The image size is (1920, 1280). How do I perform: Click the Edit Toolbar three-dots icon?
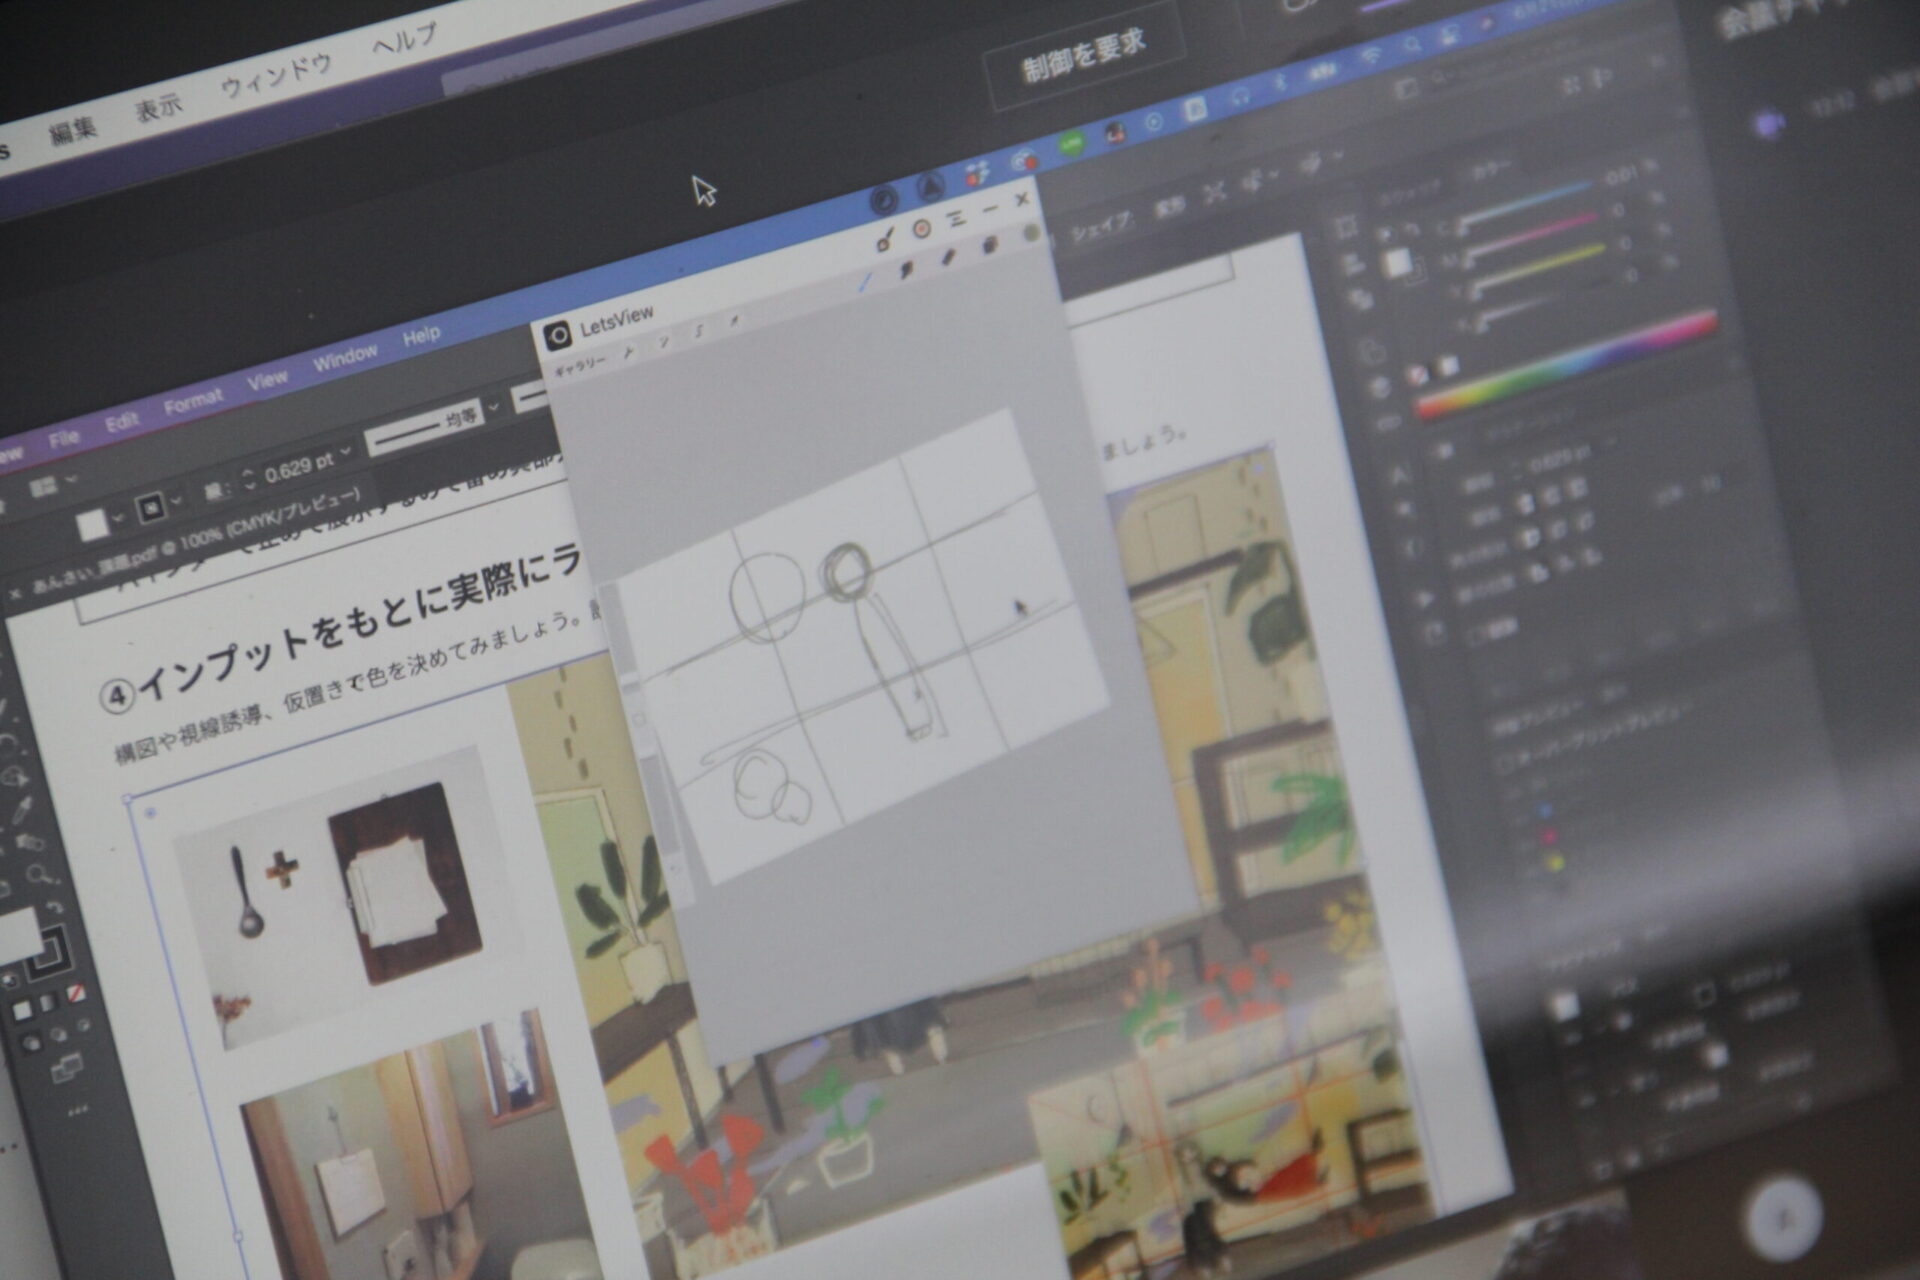pos(77,1111)
